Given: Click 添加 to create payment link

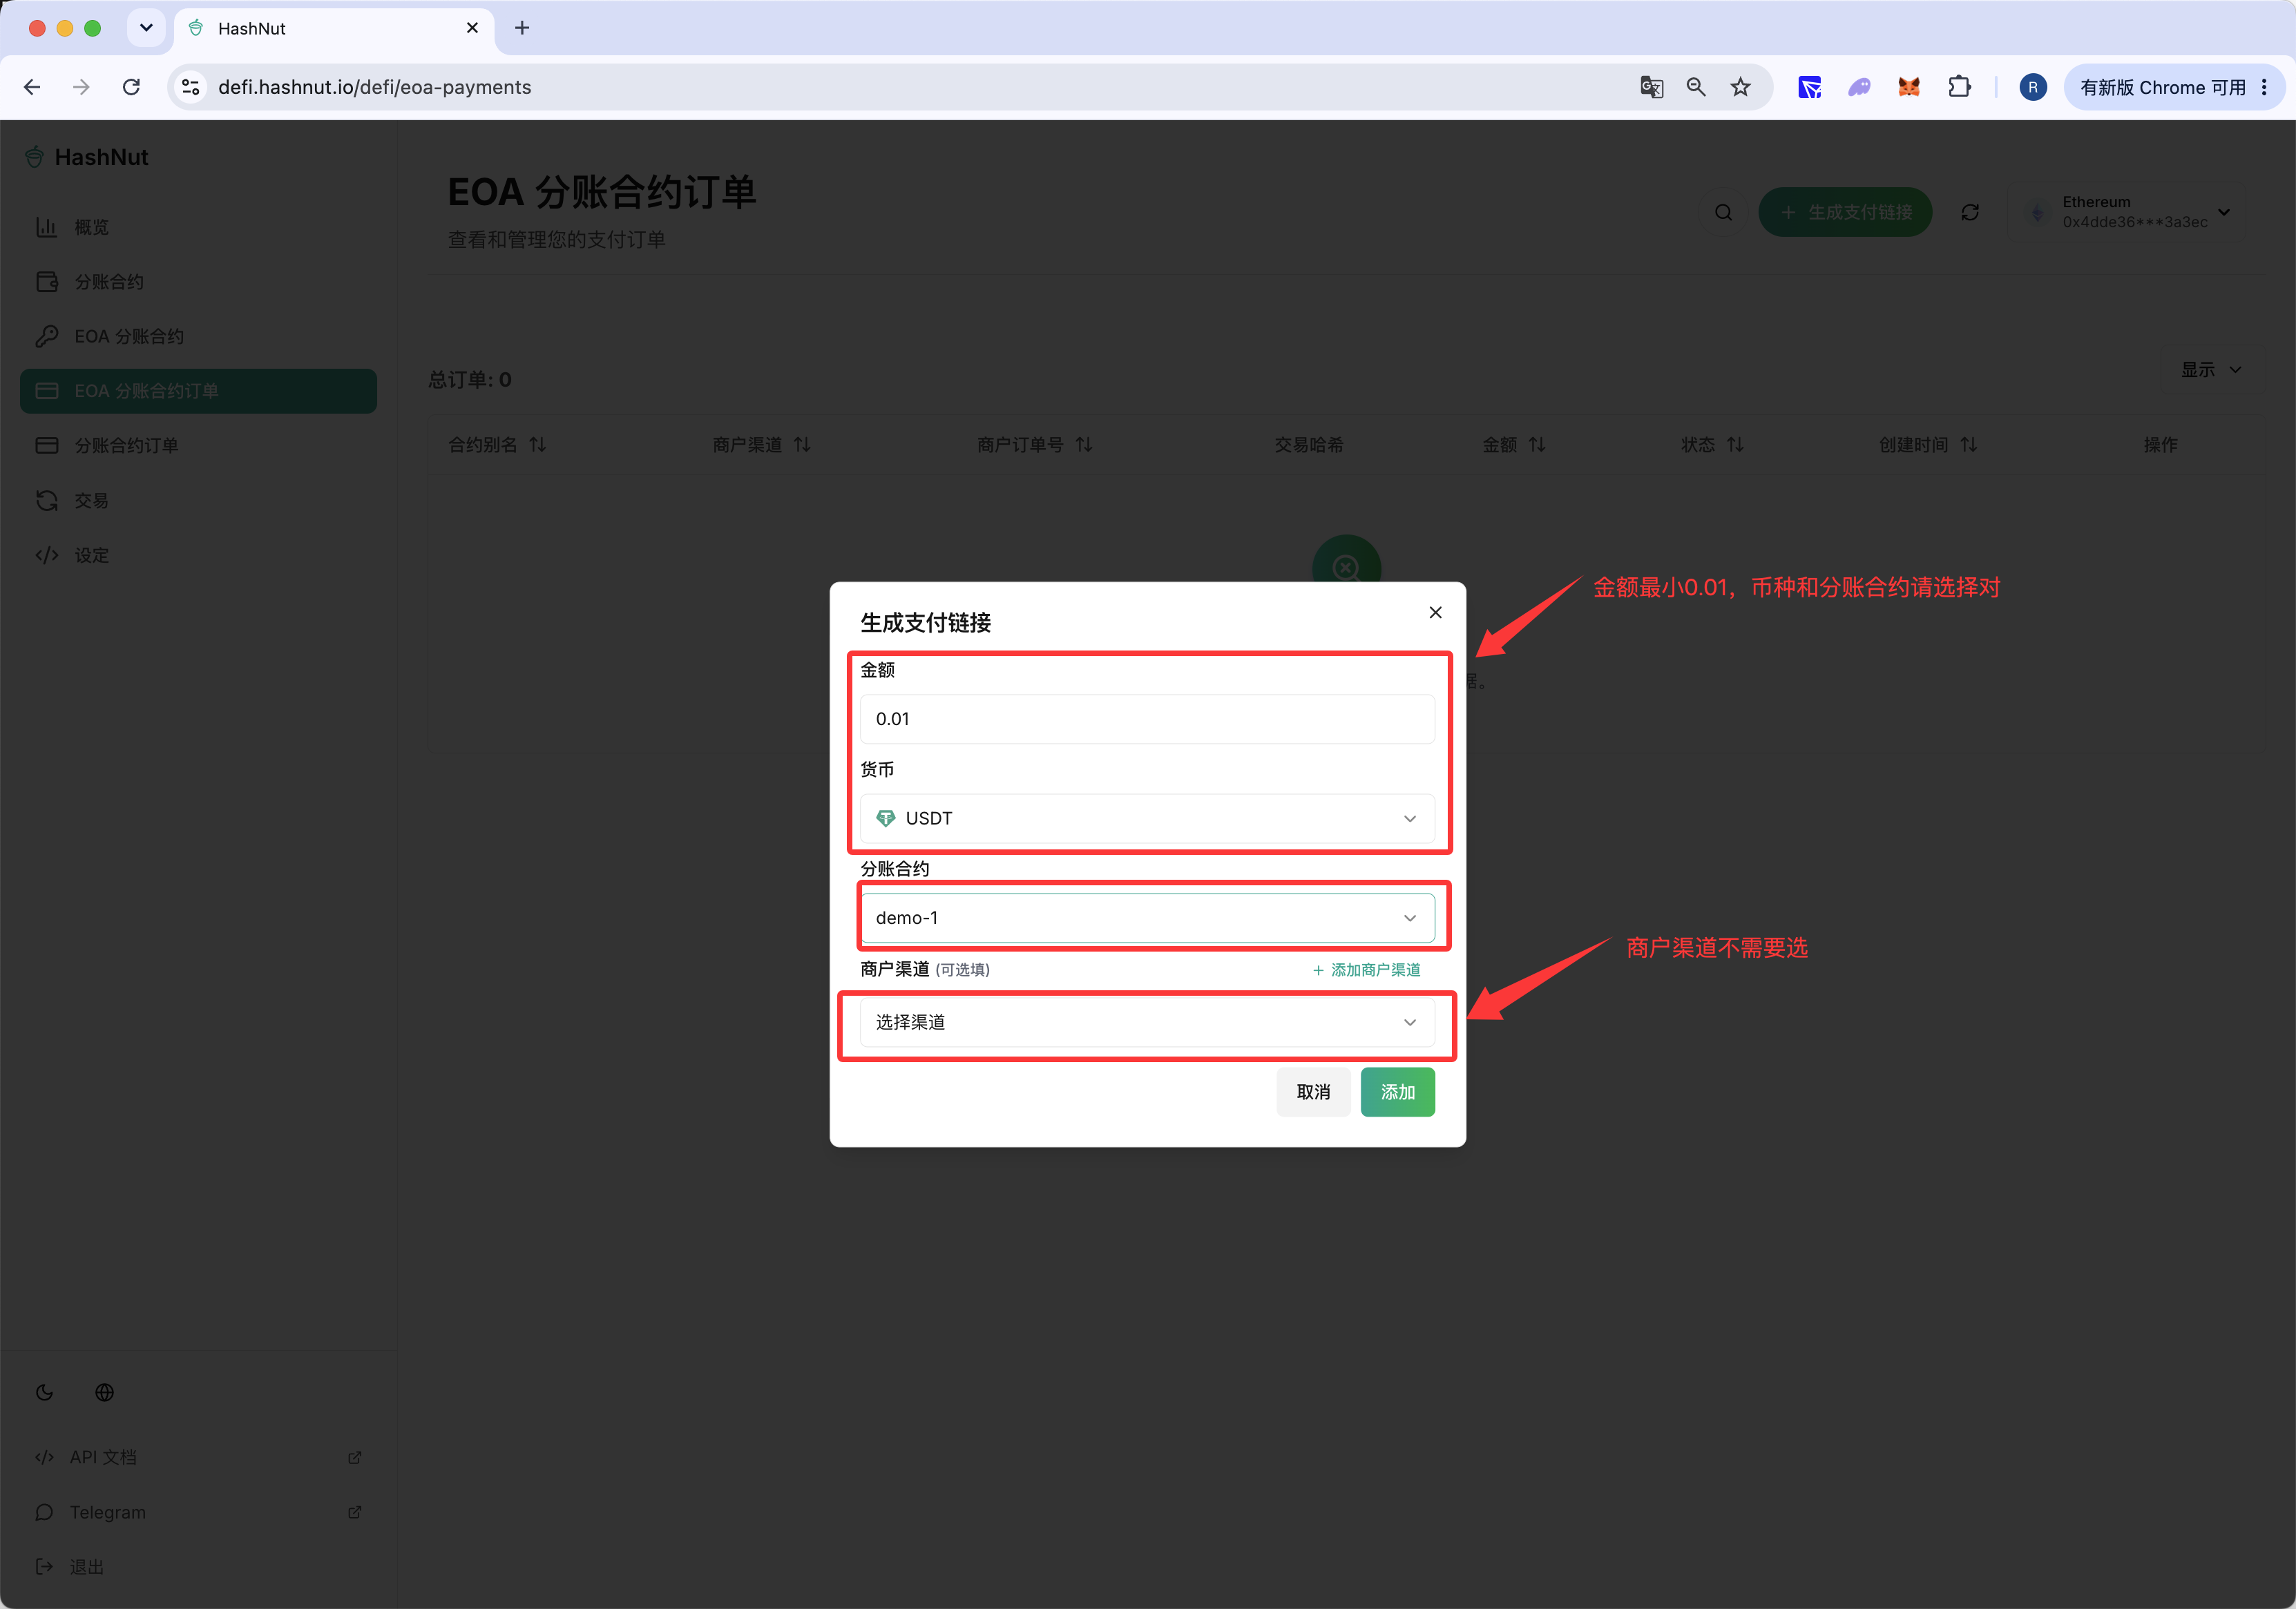Looking at the screenshot, I should coord(1397,1092).
